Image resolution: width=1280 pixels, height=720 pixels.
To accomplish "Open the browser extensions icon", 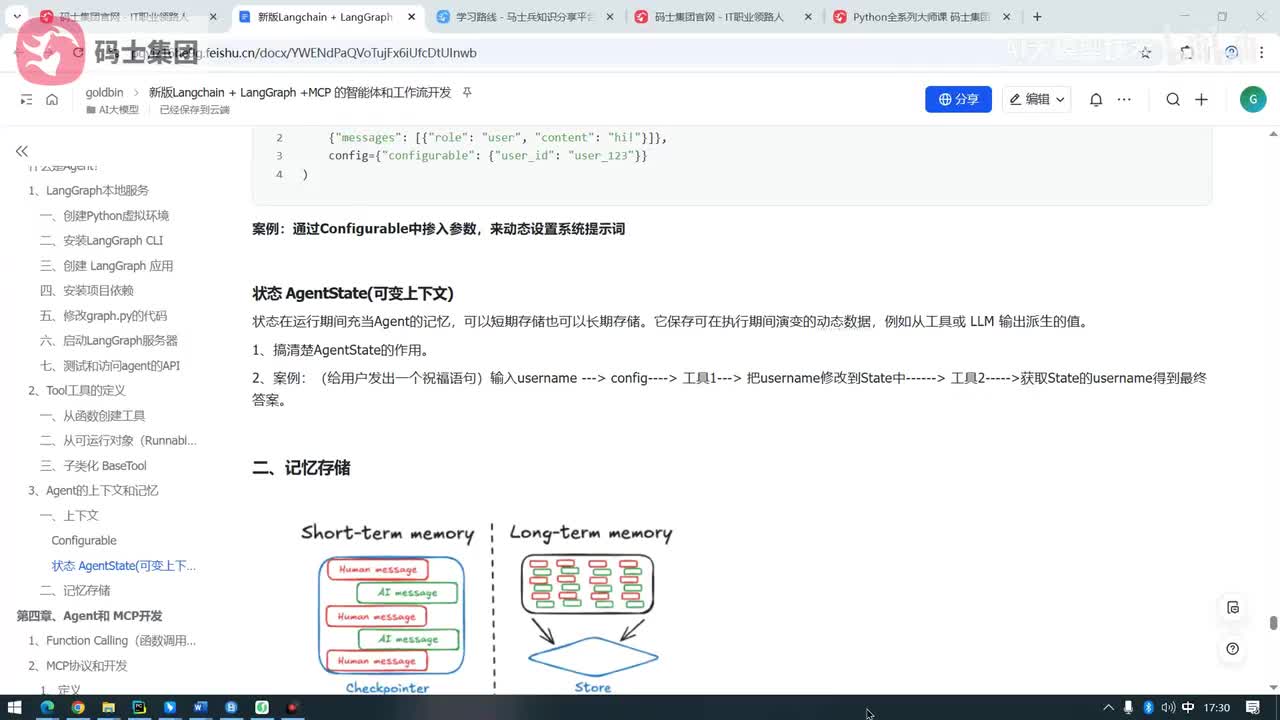I will click(1187, 53).
